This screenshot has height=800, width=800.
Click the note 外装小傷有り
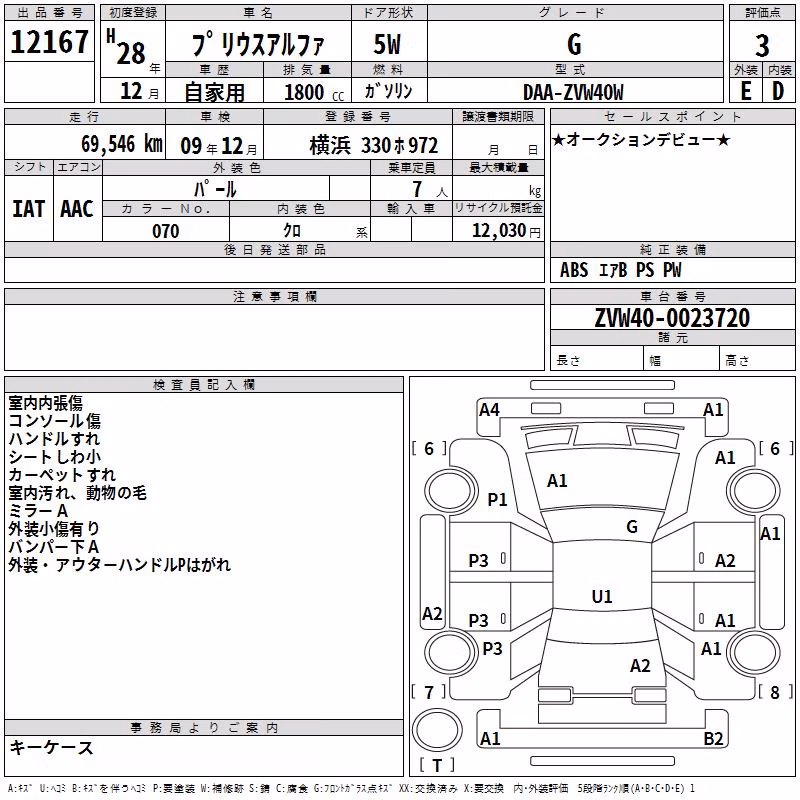click(x=54, y=529)
